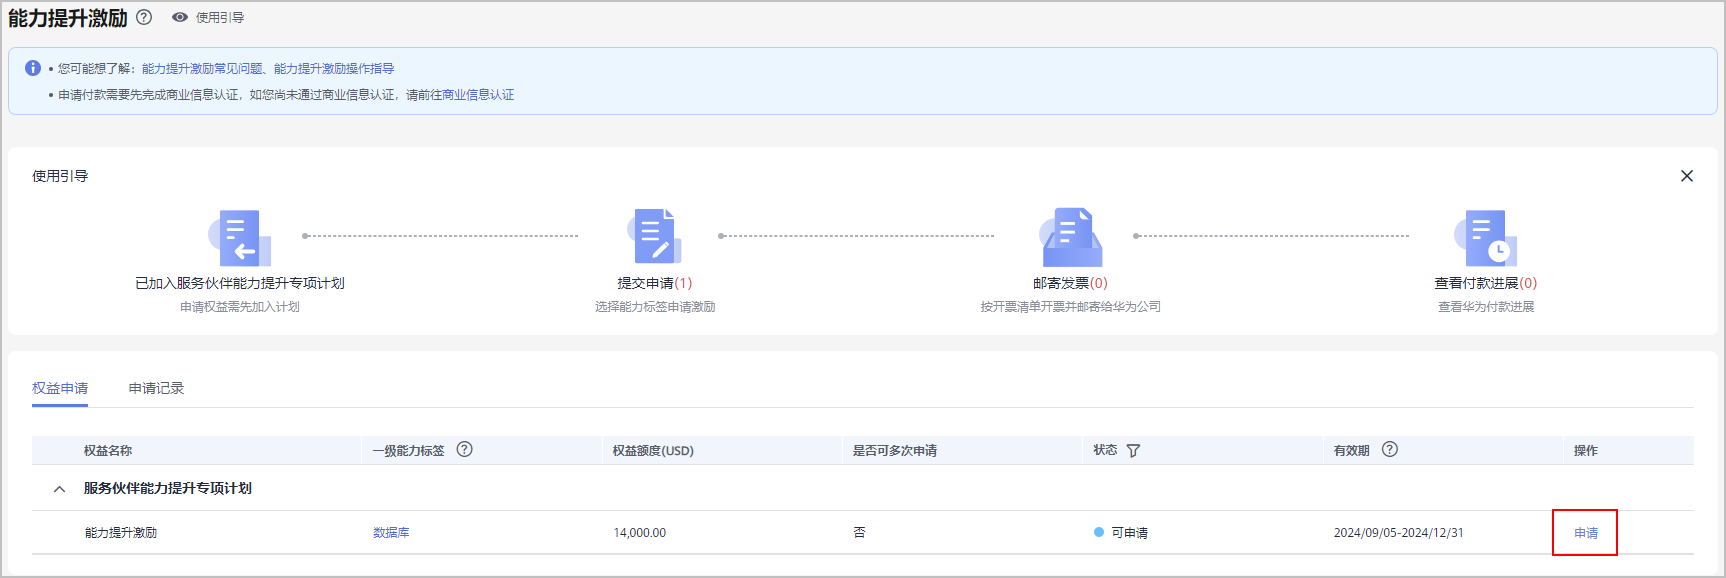Image resolution: width=1726 pixels, height=578 pixels.
Task: Click help icon beside 一级能力标签 header
Action: click(x=465, y=449)
